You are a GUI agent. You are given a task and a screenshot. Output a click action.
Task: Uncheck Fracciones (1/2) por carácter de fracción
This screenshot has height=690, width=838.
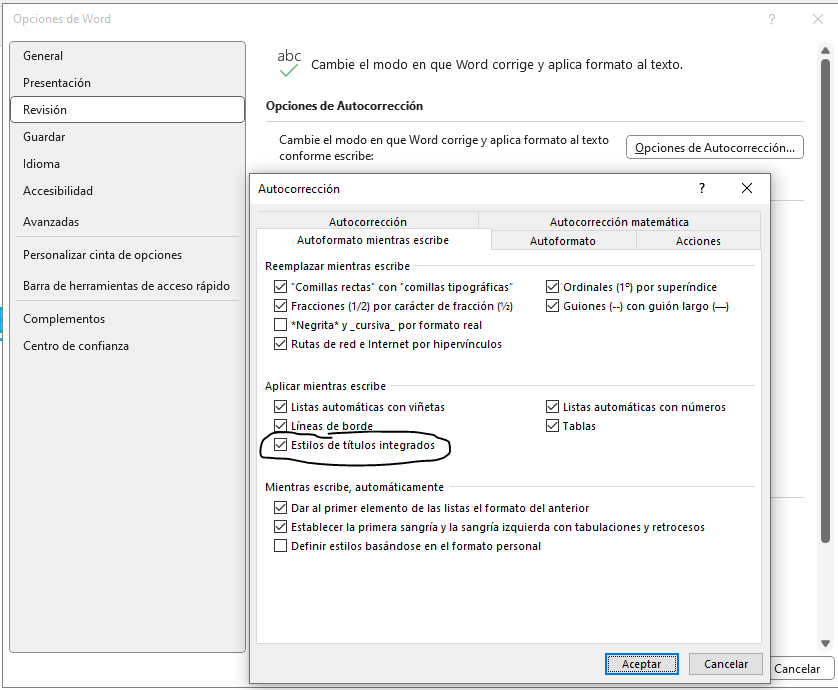coord(281,306)
